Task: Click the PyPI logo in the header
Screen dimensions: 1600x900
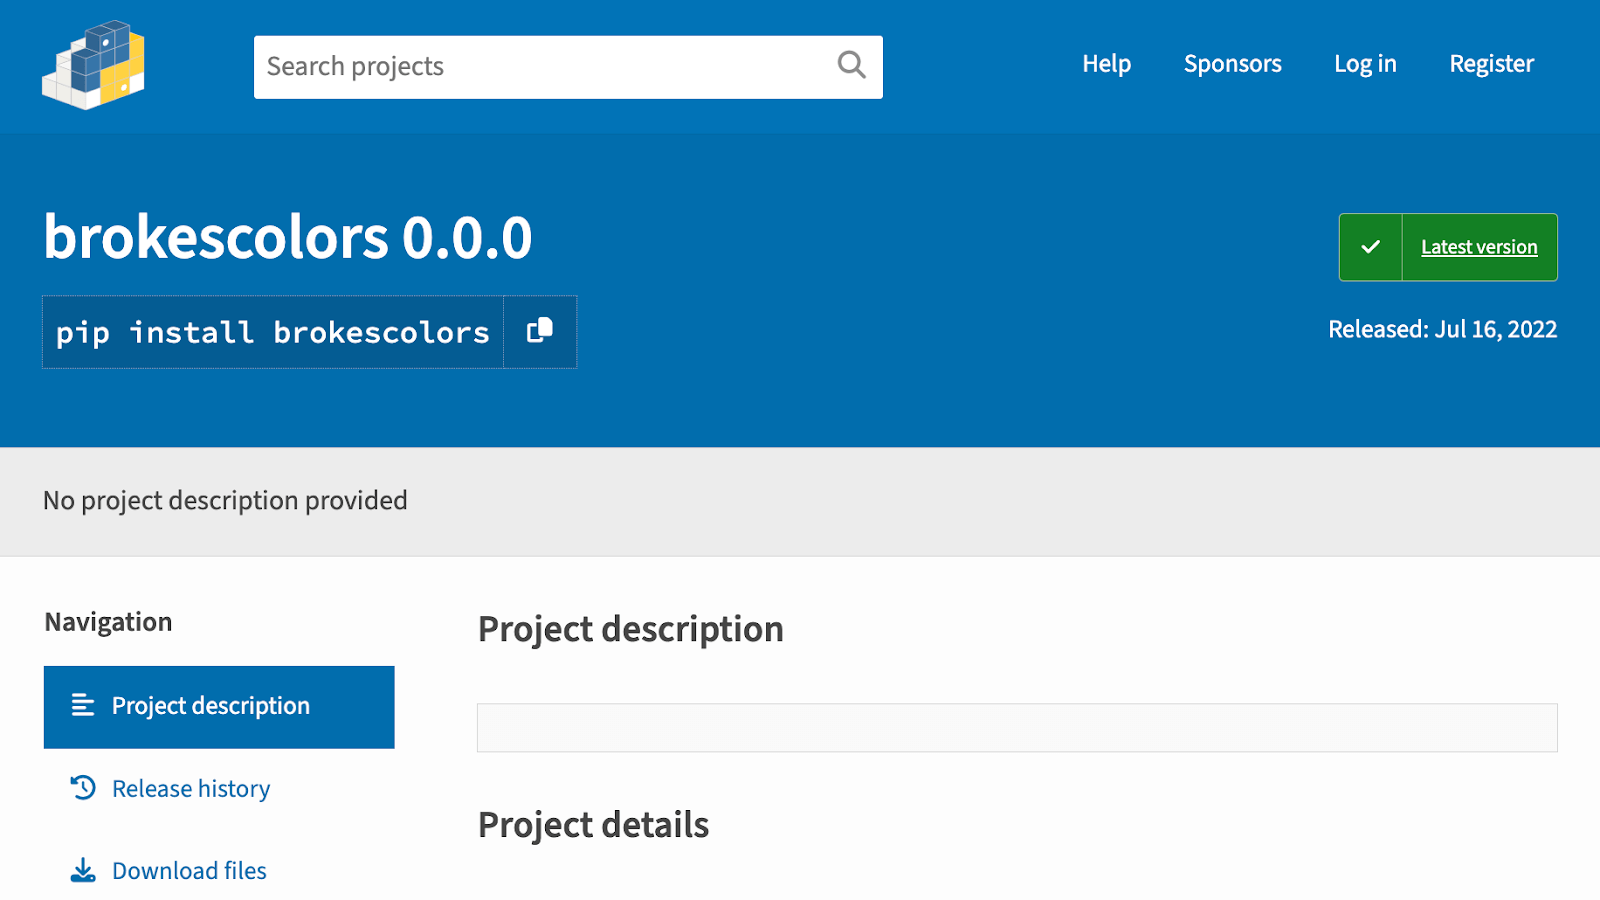Action: [x=94, y=65]
